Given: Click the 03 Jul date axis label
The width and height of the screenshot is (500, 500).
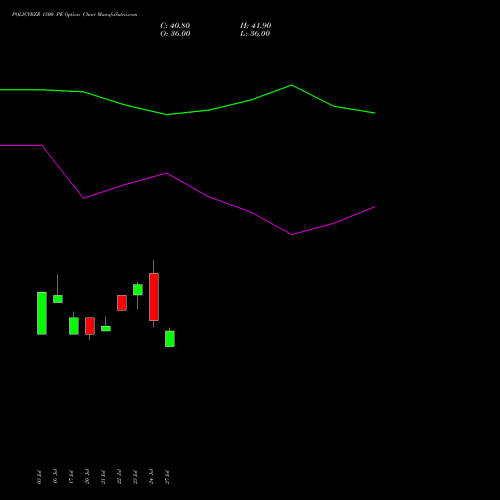Looking at the screenshot, I should click(x=39, y=477).
